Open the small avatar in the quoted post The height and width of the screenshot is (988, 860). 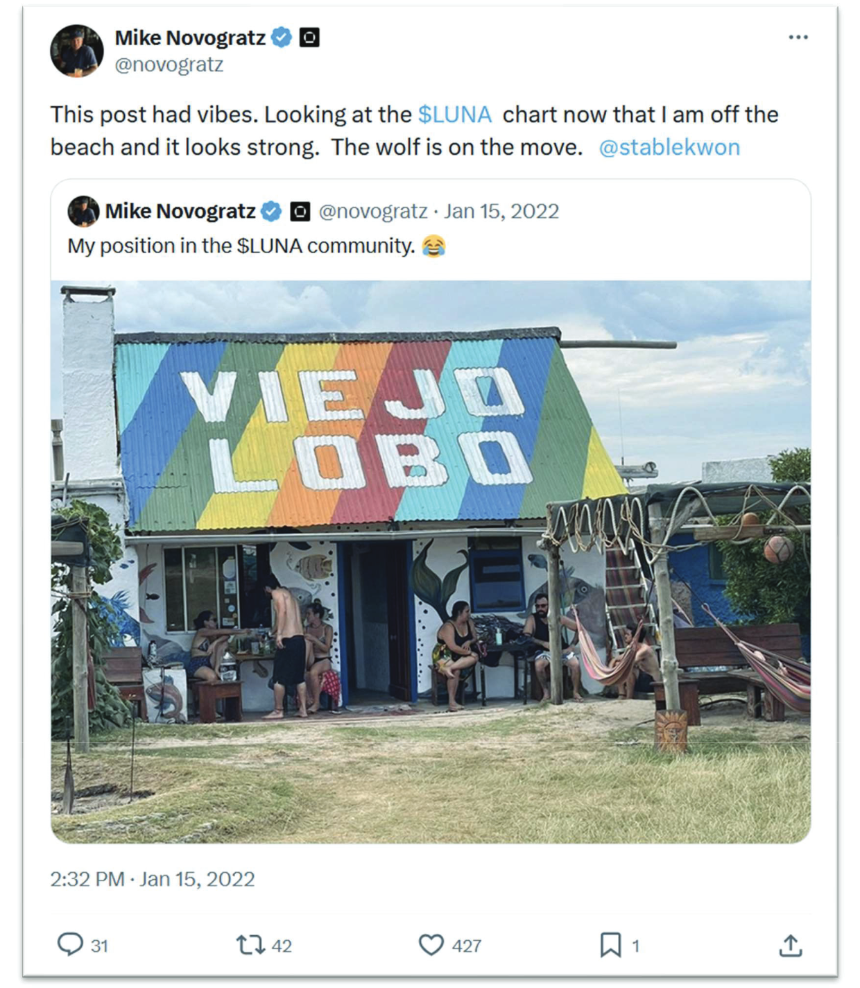tap(83, 211)
